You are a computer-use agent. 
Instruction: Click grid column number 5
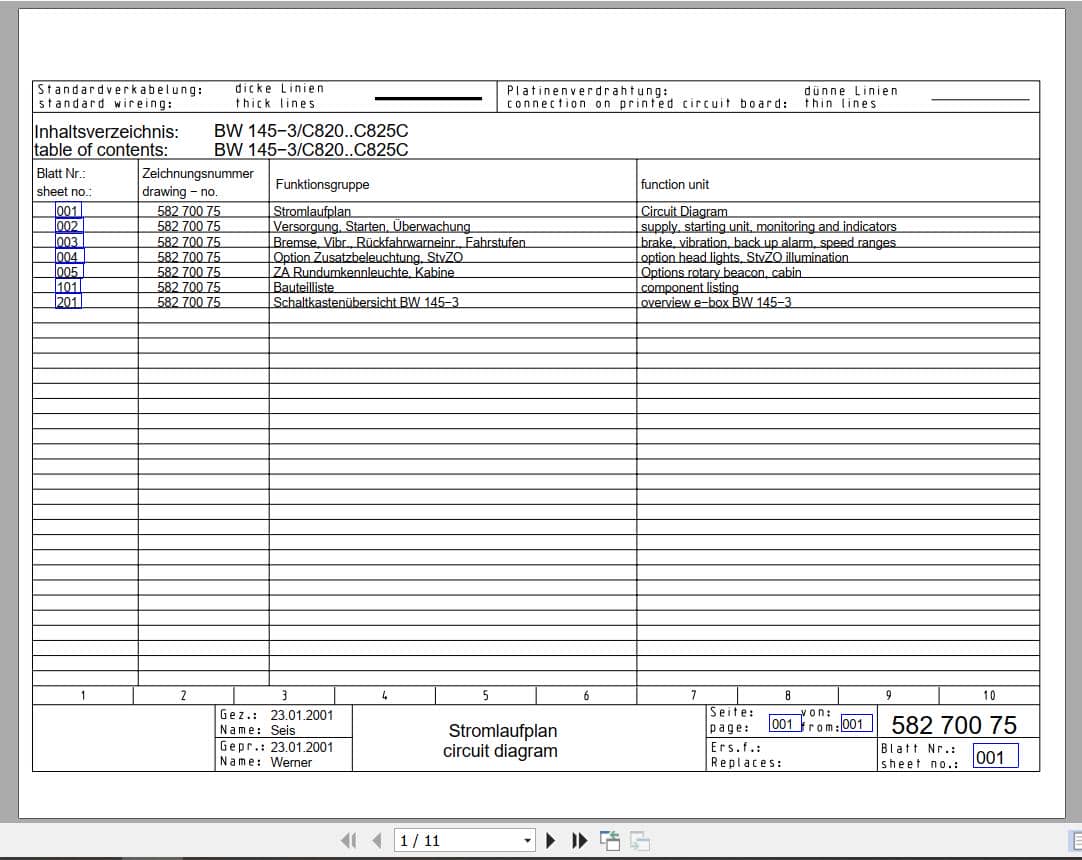(x=486, y=695)
